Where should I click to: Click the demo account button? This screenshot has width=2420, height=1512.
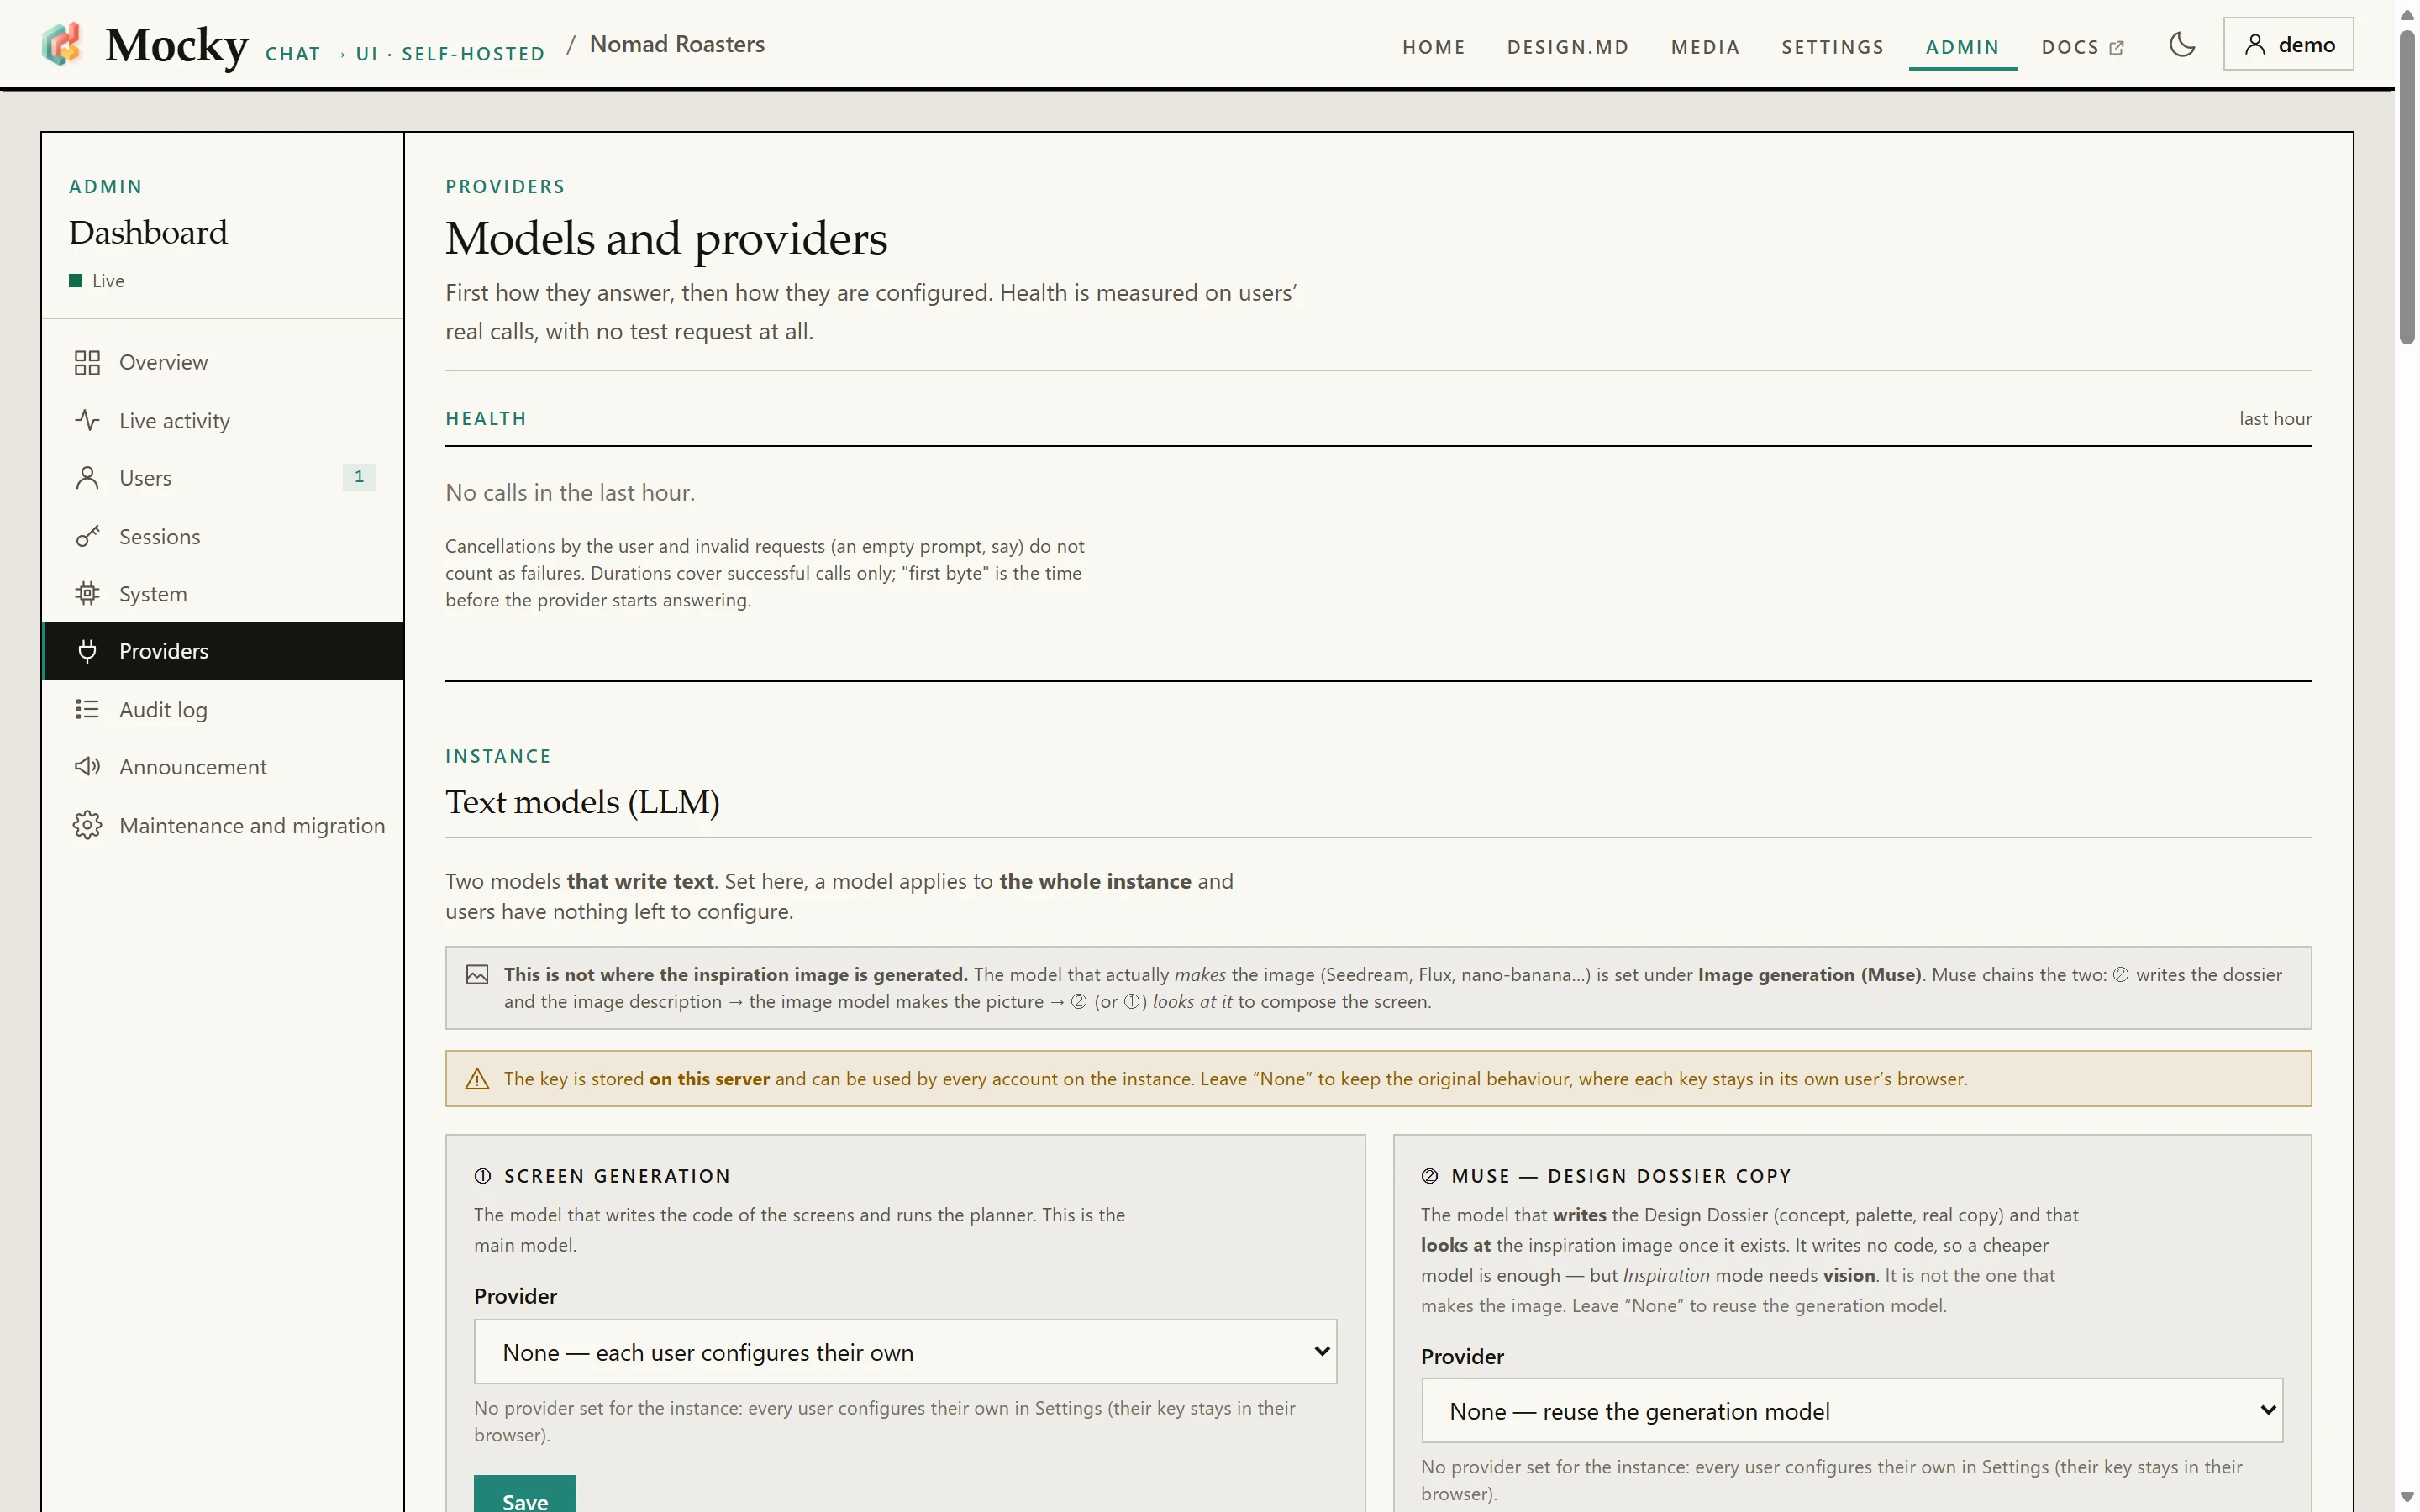[2288, 44]
